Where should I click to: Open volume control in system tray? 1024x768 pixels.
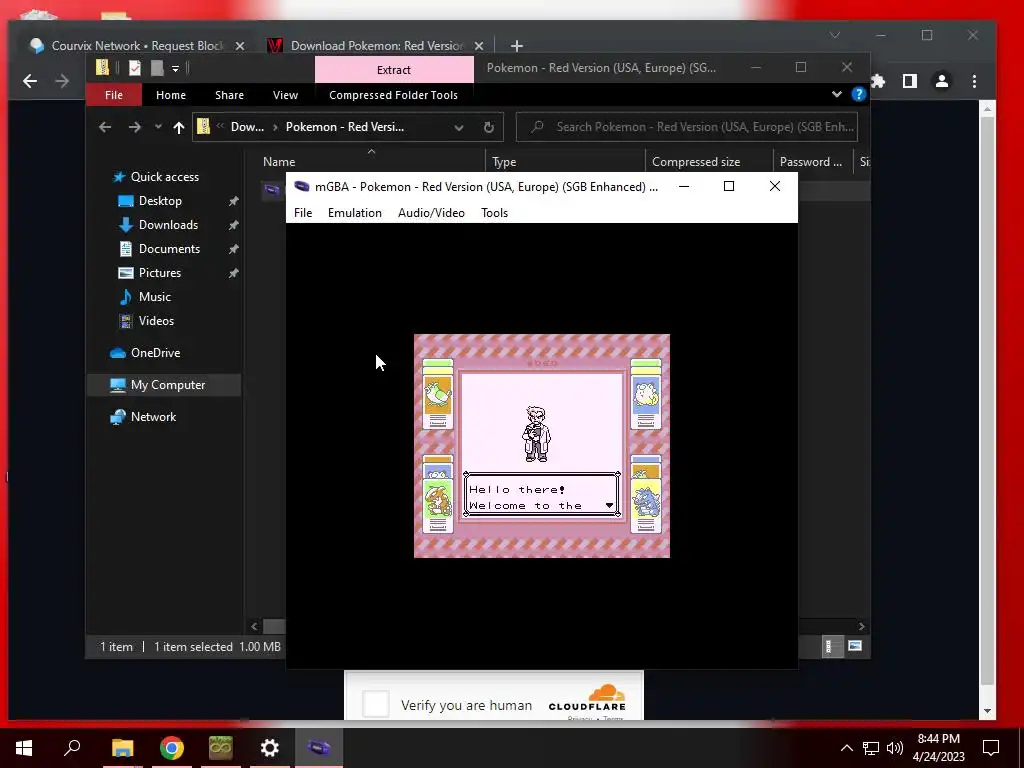(x=895, y=748)
